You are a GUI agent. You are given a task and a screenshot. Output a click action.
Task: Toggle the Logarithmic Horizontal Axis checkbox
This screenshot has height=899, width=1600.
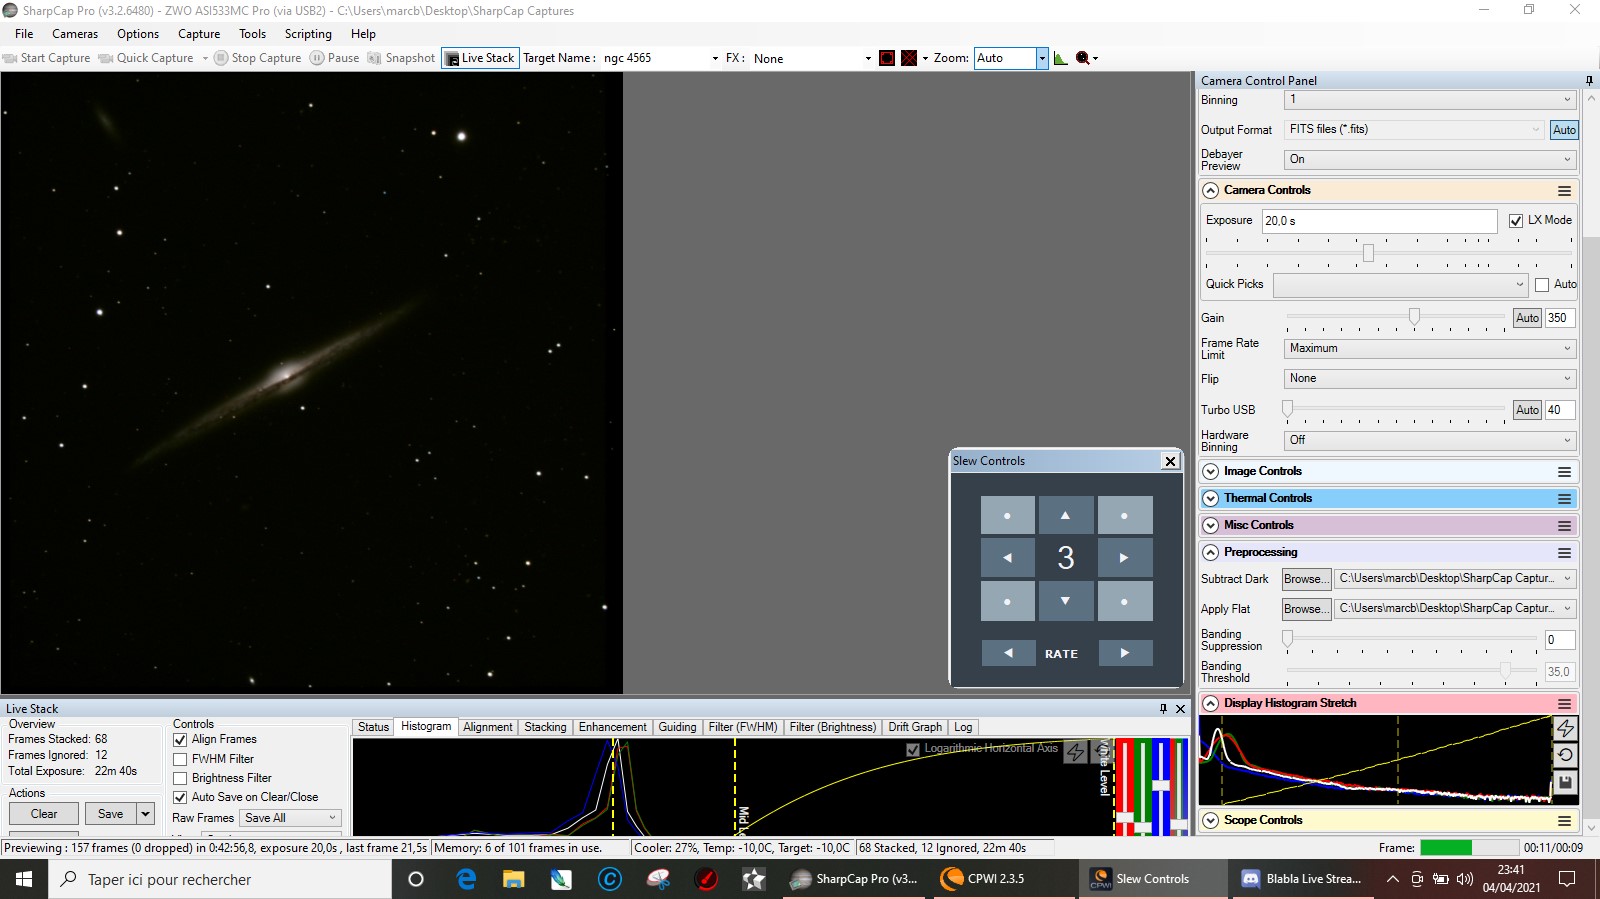pyautogui.click(x=912, y=749)
